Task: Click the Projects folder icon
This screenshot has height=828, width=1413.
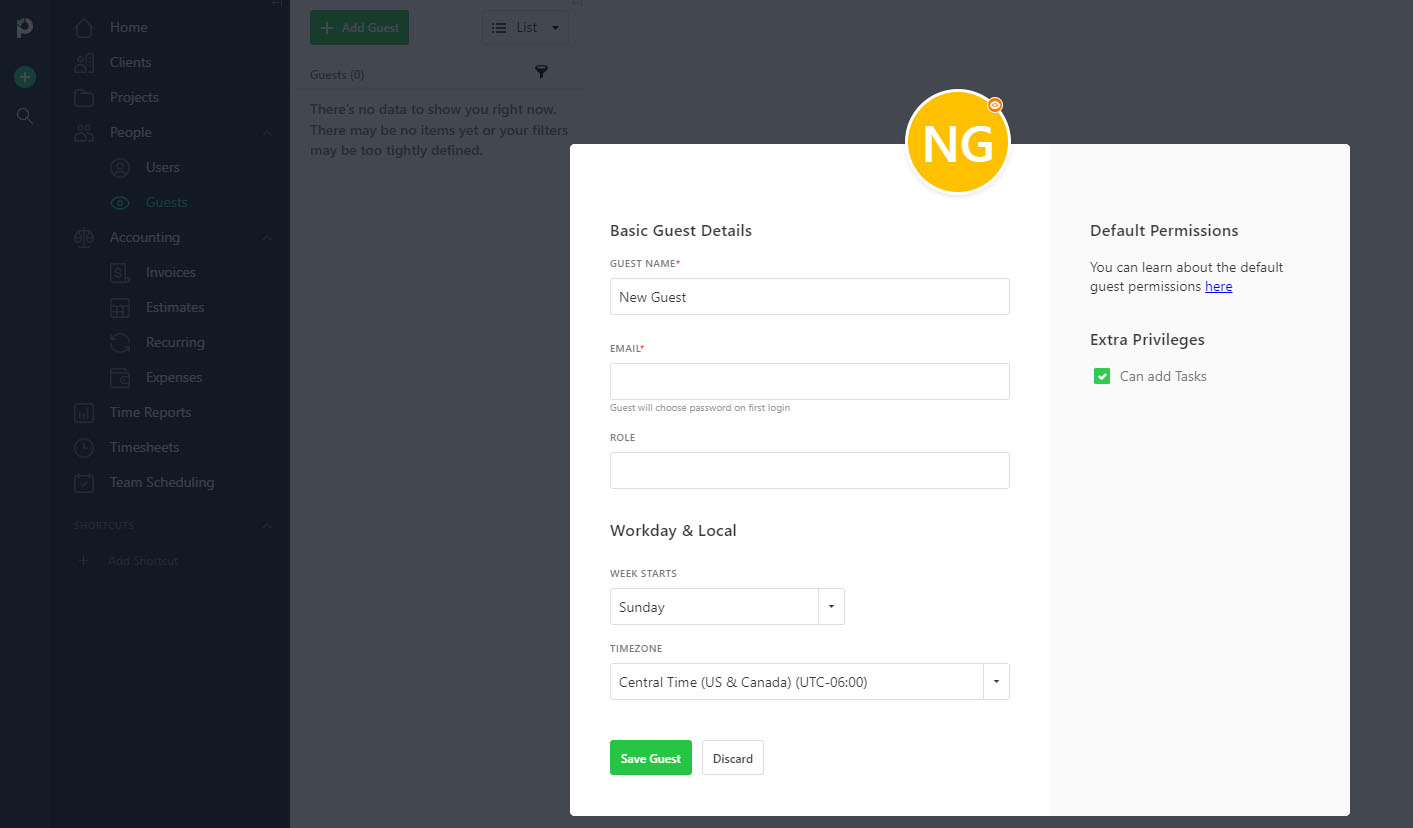Action: [84, 97]
